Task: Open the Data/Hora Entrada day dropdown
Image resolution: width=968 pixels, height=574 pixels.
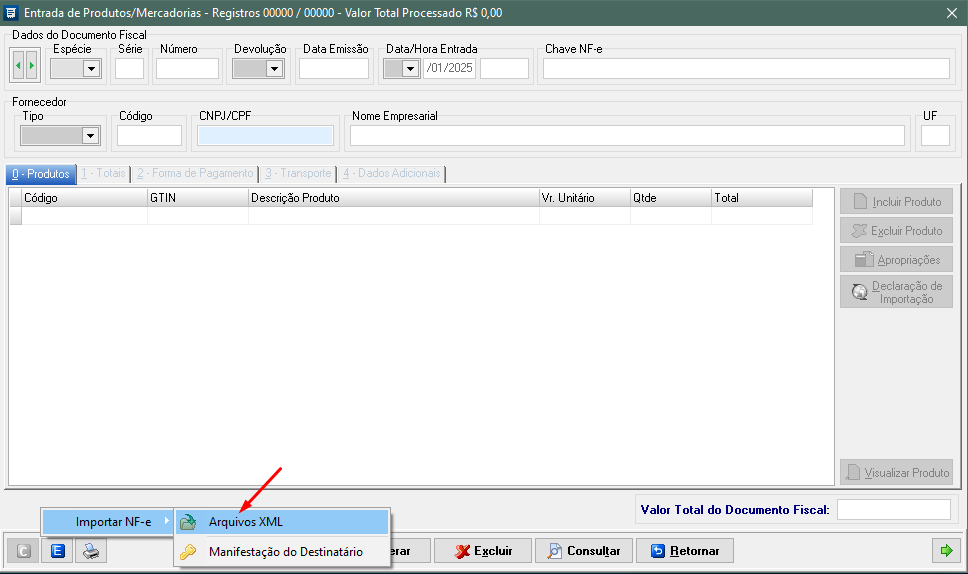Action: pos(410,69)
